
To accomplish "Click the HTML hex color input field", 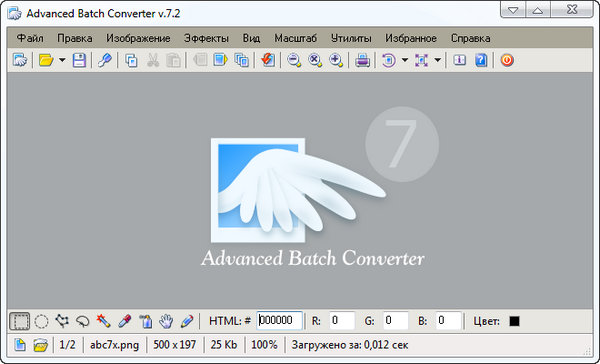I will coord(280,320).
